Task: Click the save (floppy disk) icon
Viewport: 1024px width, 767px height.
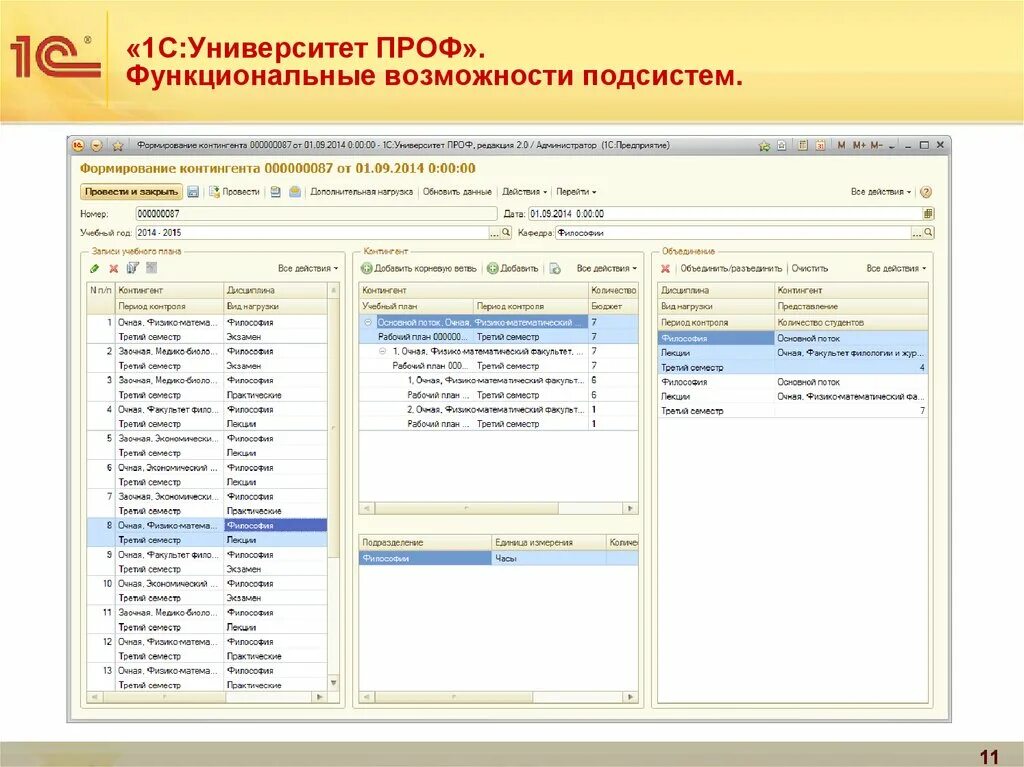Action: (x=193, y=192)
